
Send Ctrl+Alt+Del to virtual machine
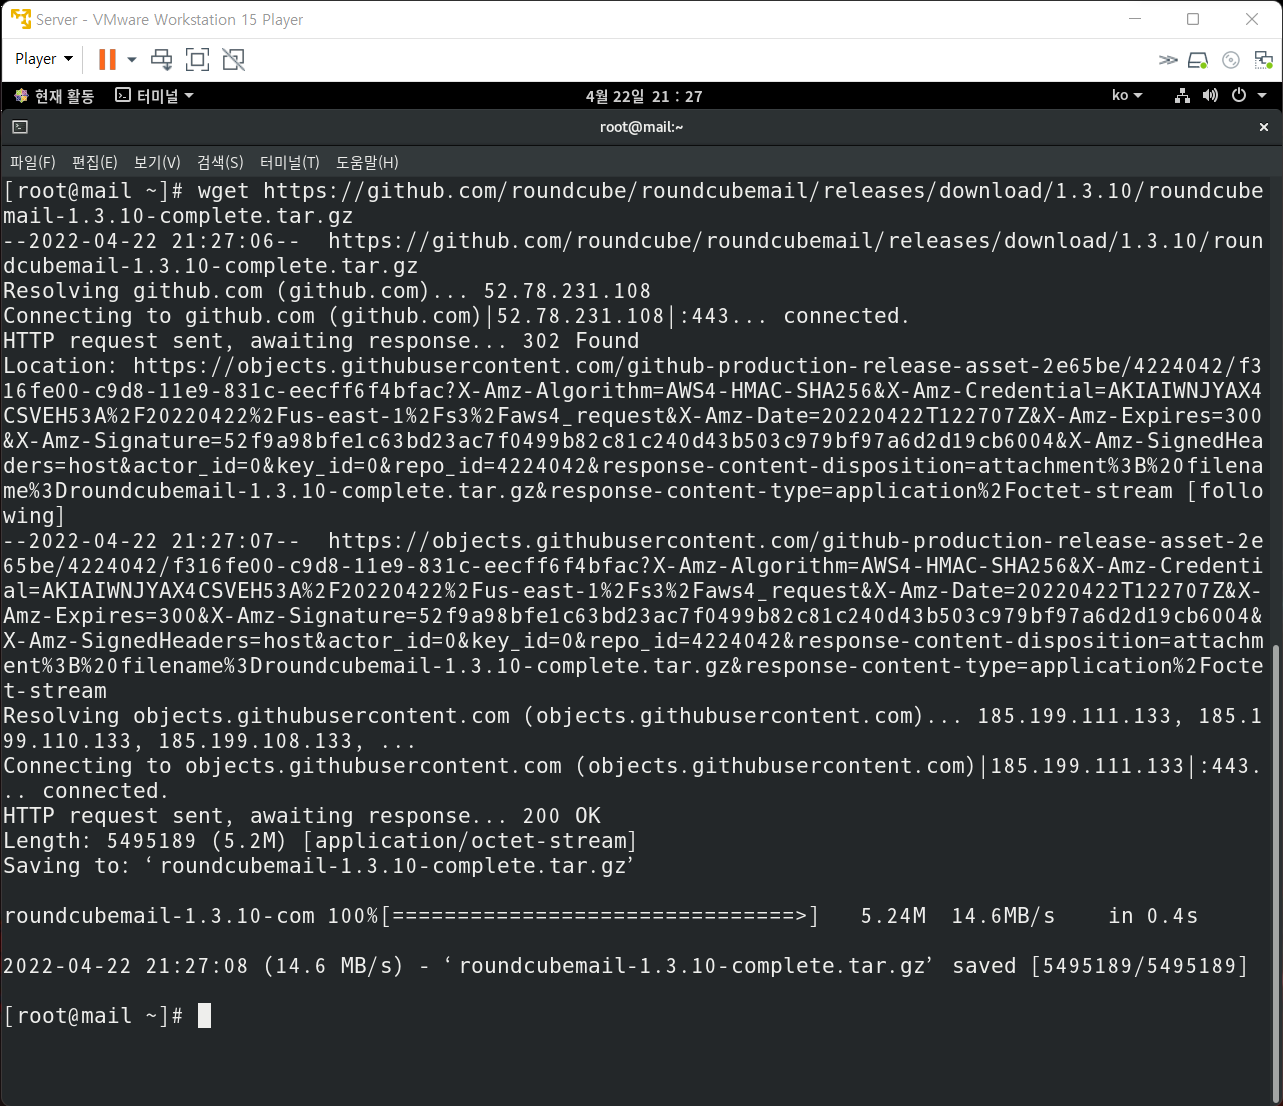161,60
